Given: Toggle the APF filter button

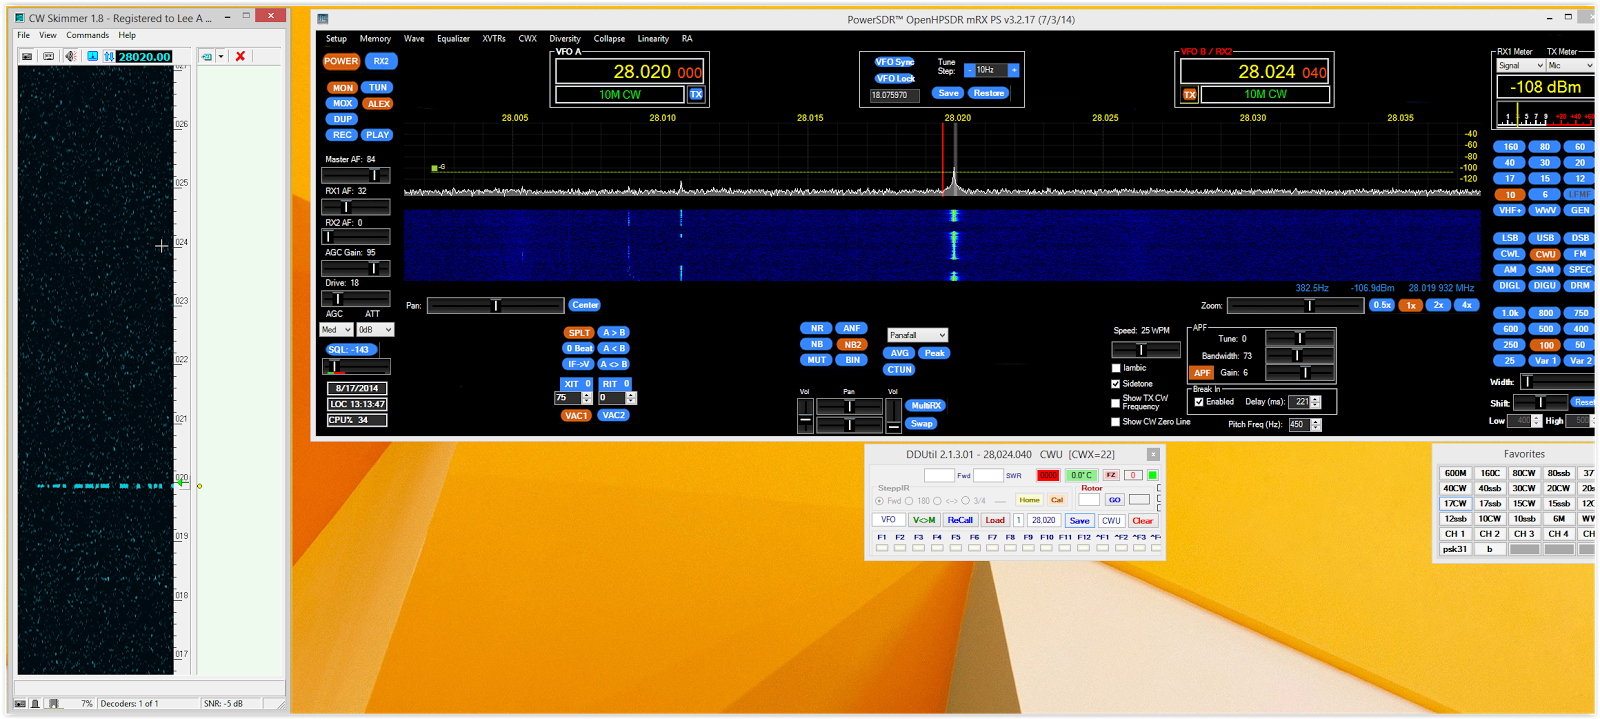Looking at the screenshot, I should click(1201, 372).
